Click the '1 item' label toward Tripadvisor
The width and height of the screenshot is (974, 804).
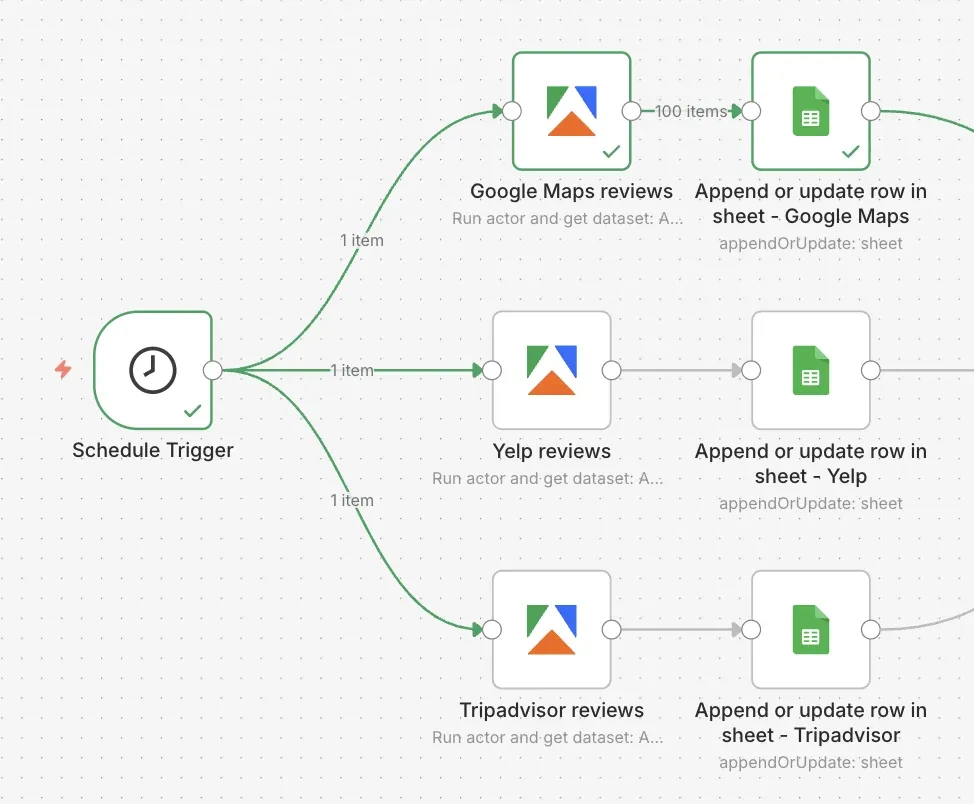352,500
